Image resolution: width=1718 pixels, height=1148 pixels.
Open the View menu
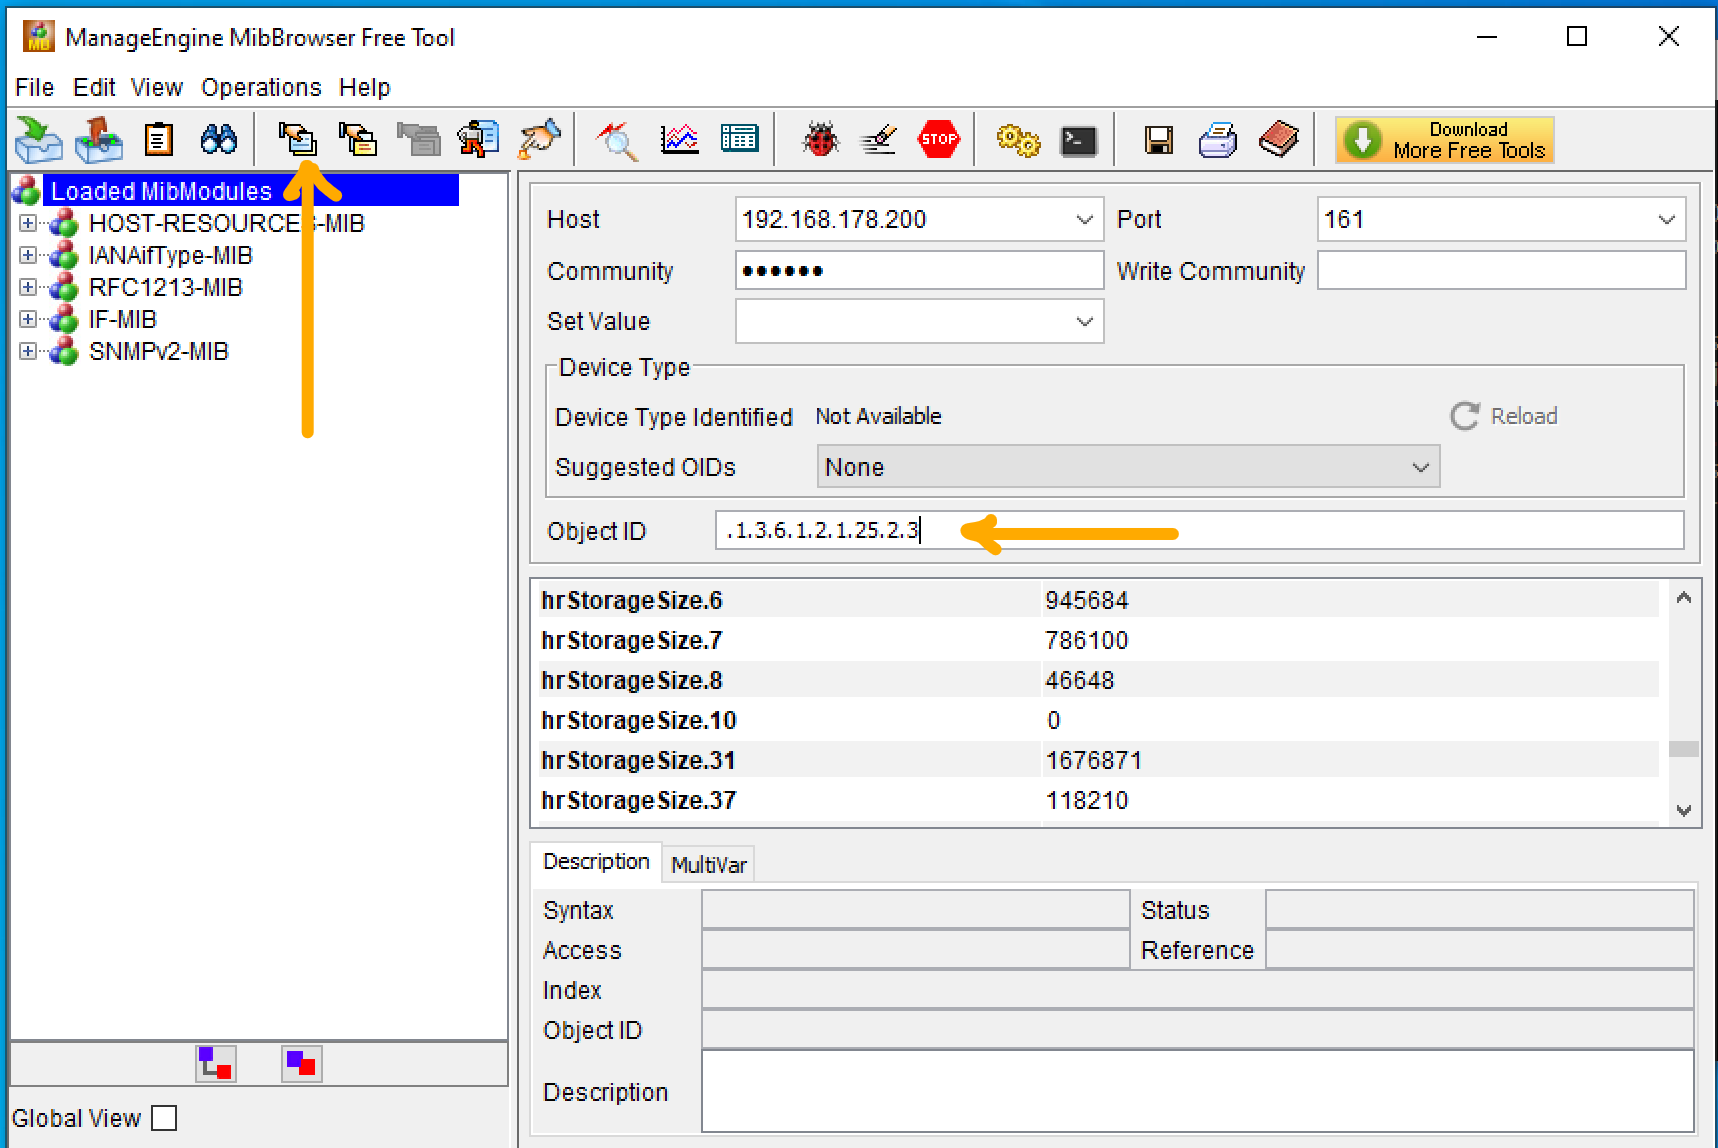pos(156,87)
